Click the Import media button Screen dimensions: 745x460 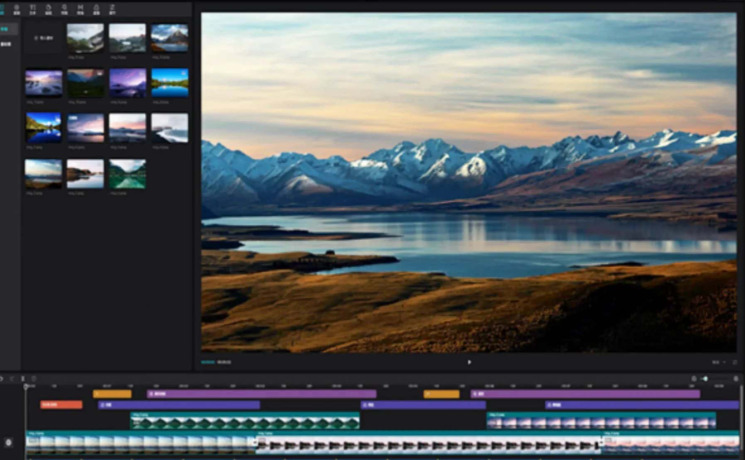pos(44,38)
